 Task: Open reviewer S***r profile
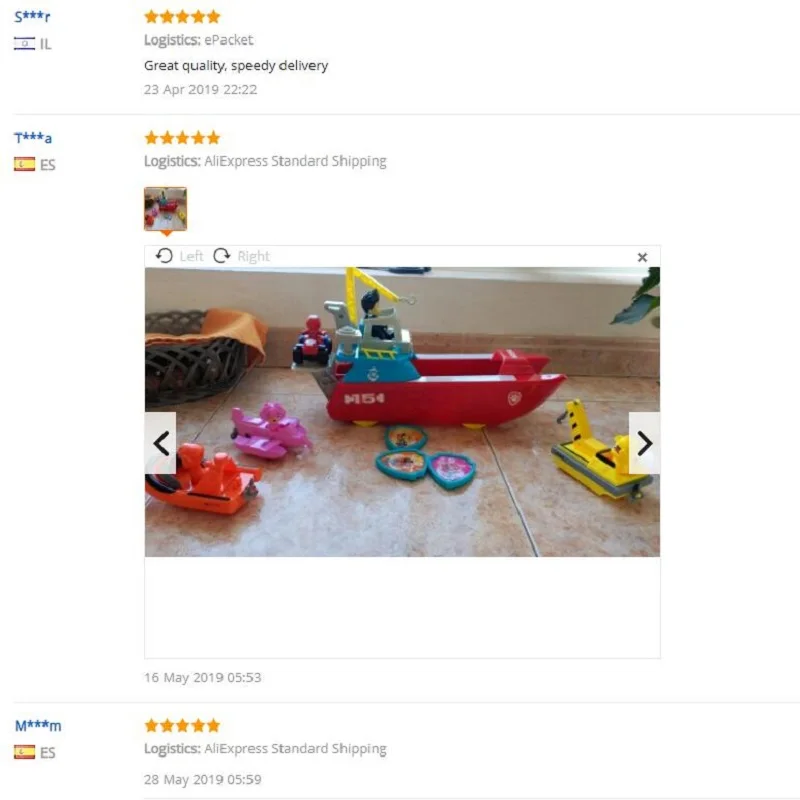coord(32,17)
